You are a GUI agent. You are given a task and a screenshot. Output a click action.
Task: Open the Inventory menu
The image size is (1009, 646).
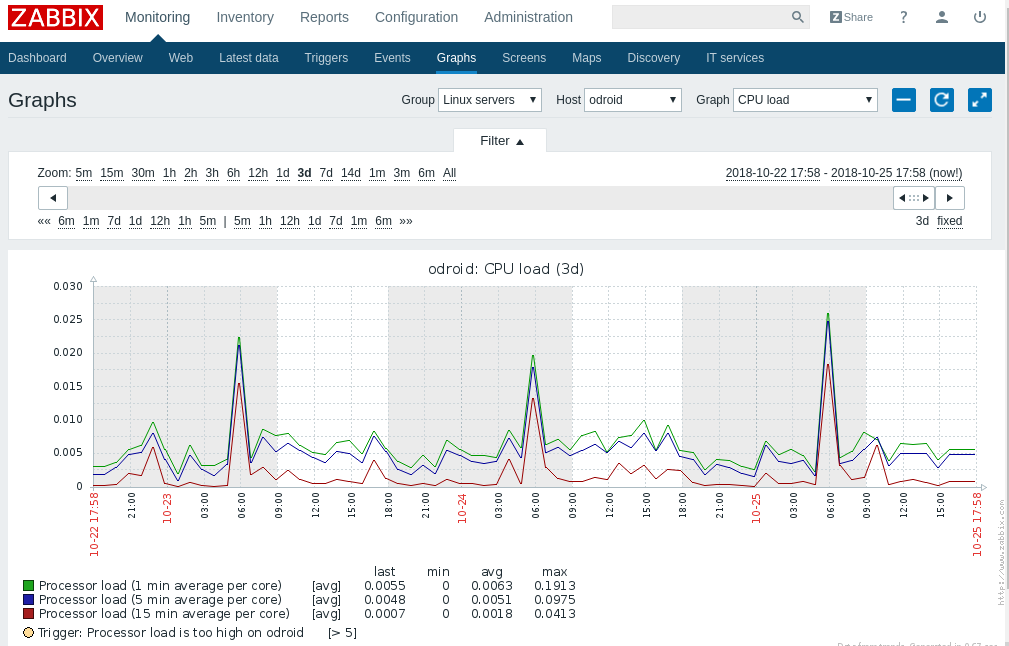click(x=245, y=17)
